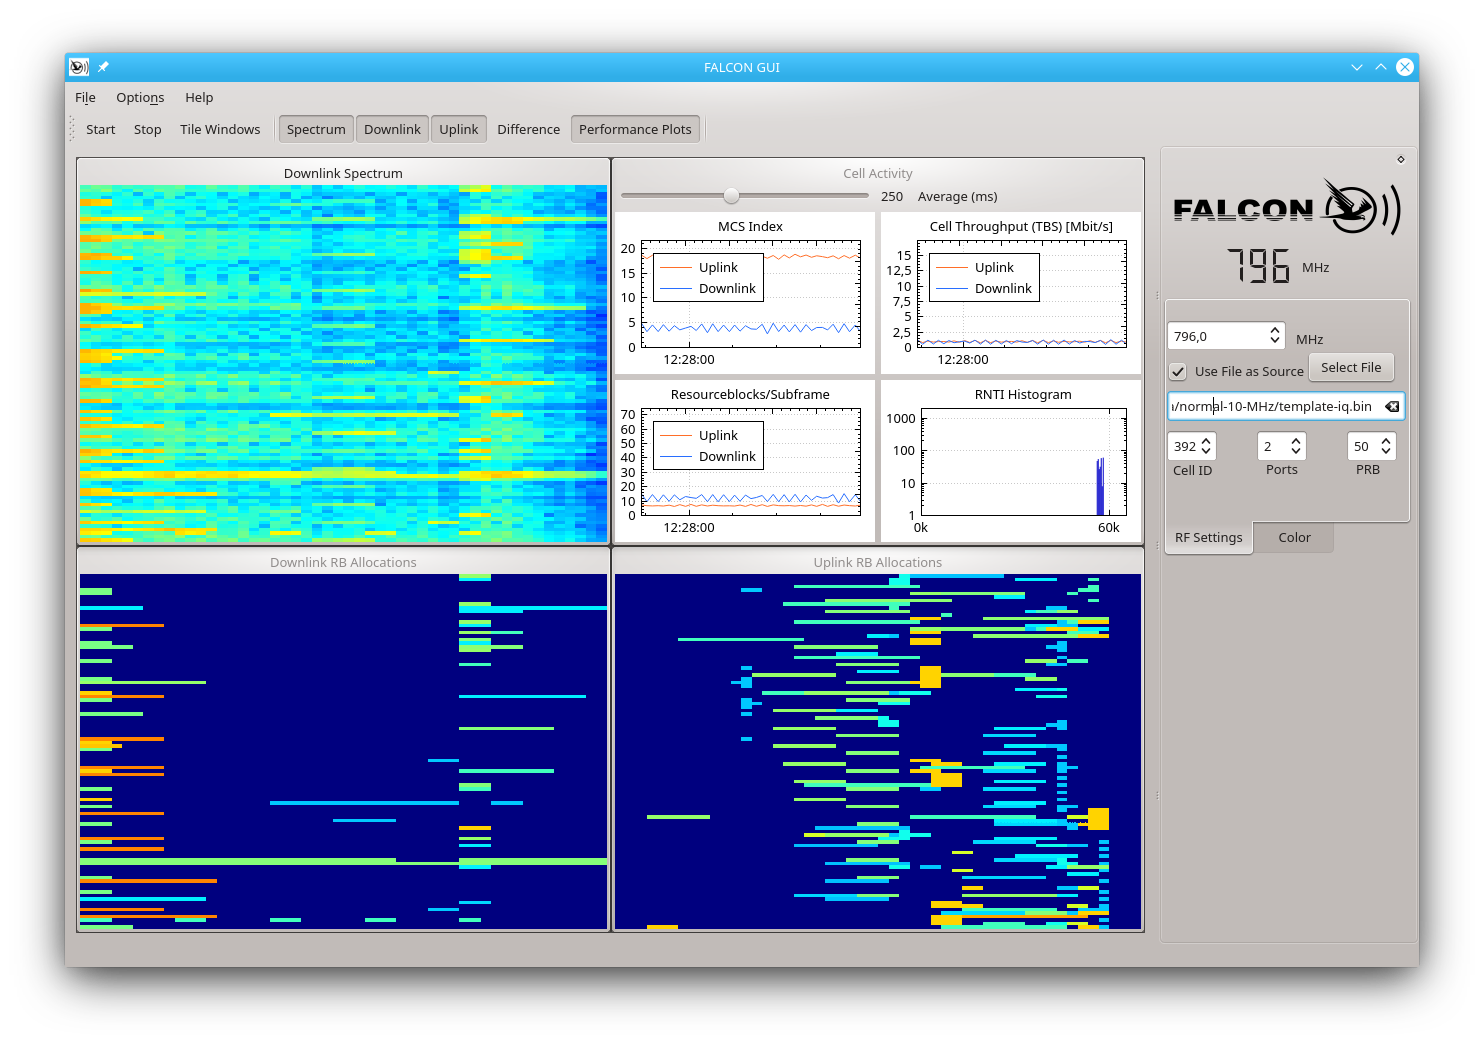1484x1044 pixels.
Task: Toggle the Spectrum view button
Action: click(316, 129)
